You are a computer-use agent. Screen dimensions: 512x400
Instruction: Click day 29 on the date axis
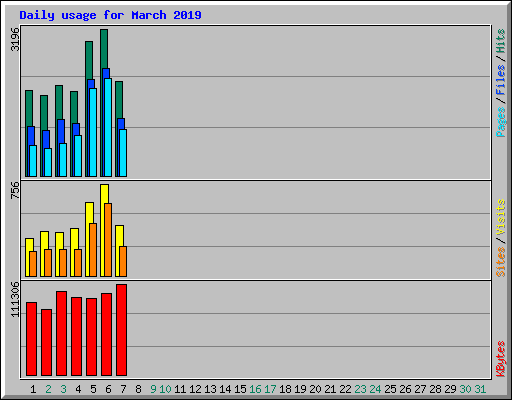[450, 389]
